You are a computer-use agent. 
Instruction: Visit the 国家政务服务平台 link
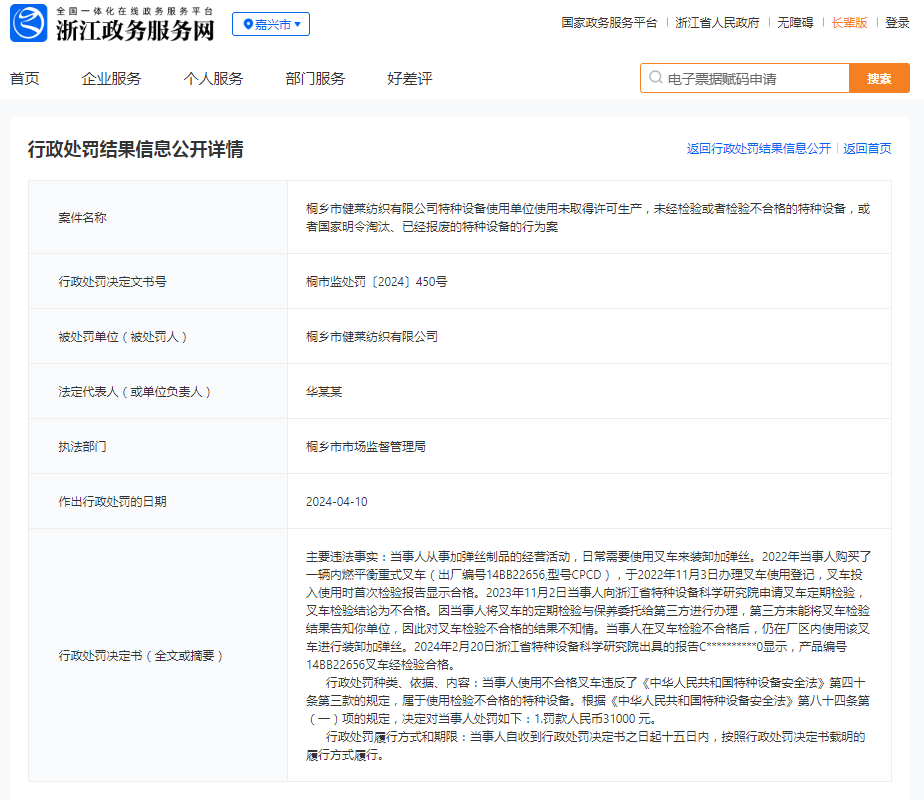pyautogui.click(x=609, y=23)
